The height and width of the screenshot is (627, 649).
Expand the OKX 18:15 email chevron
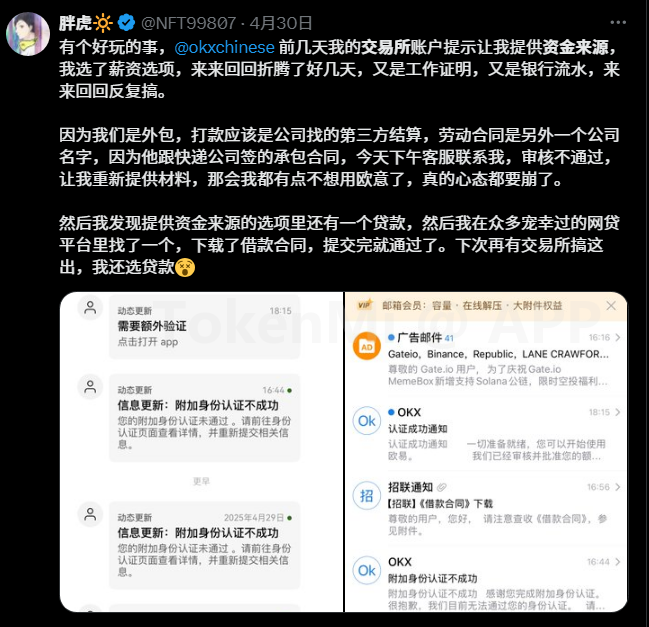click(x=618, y=412)
